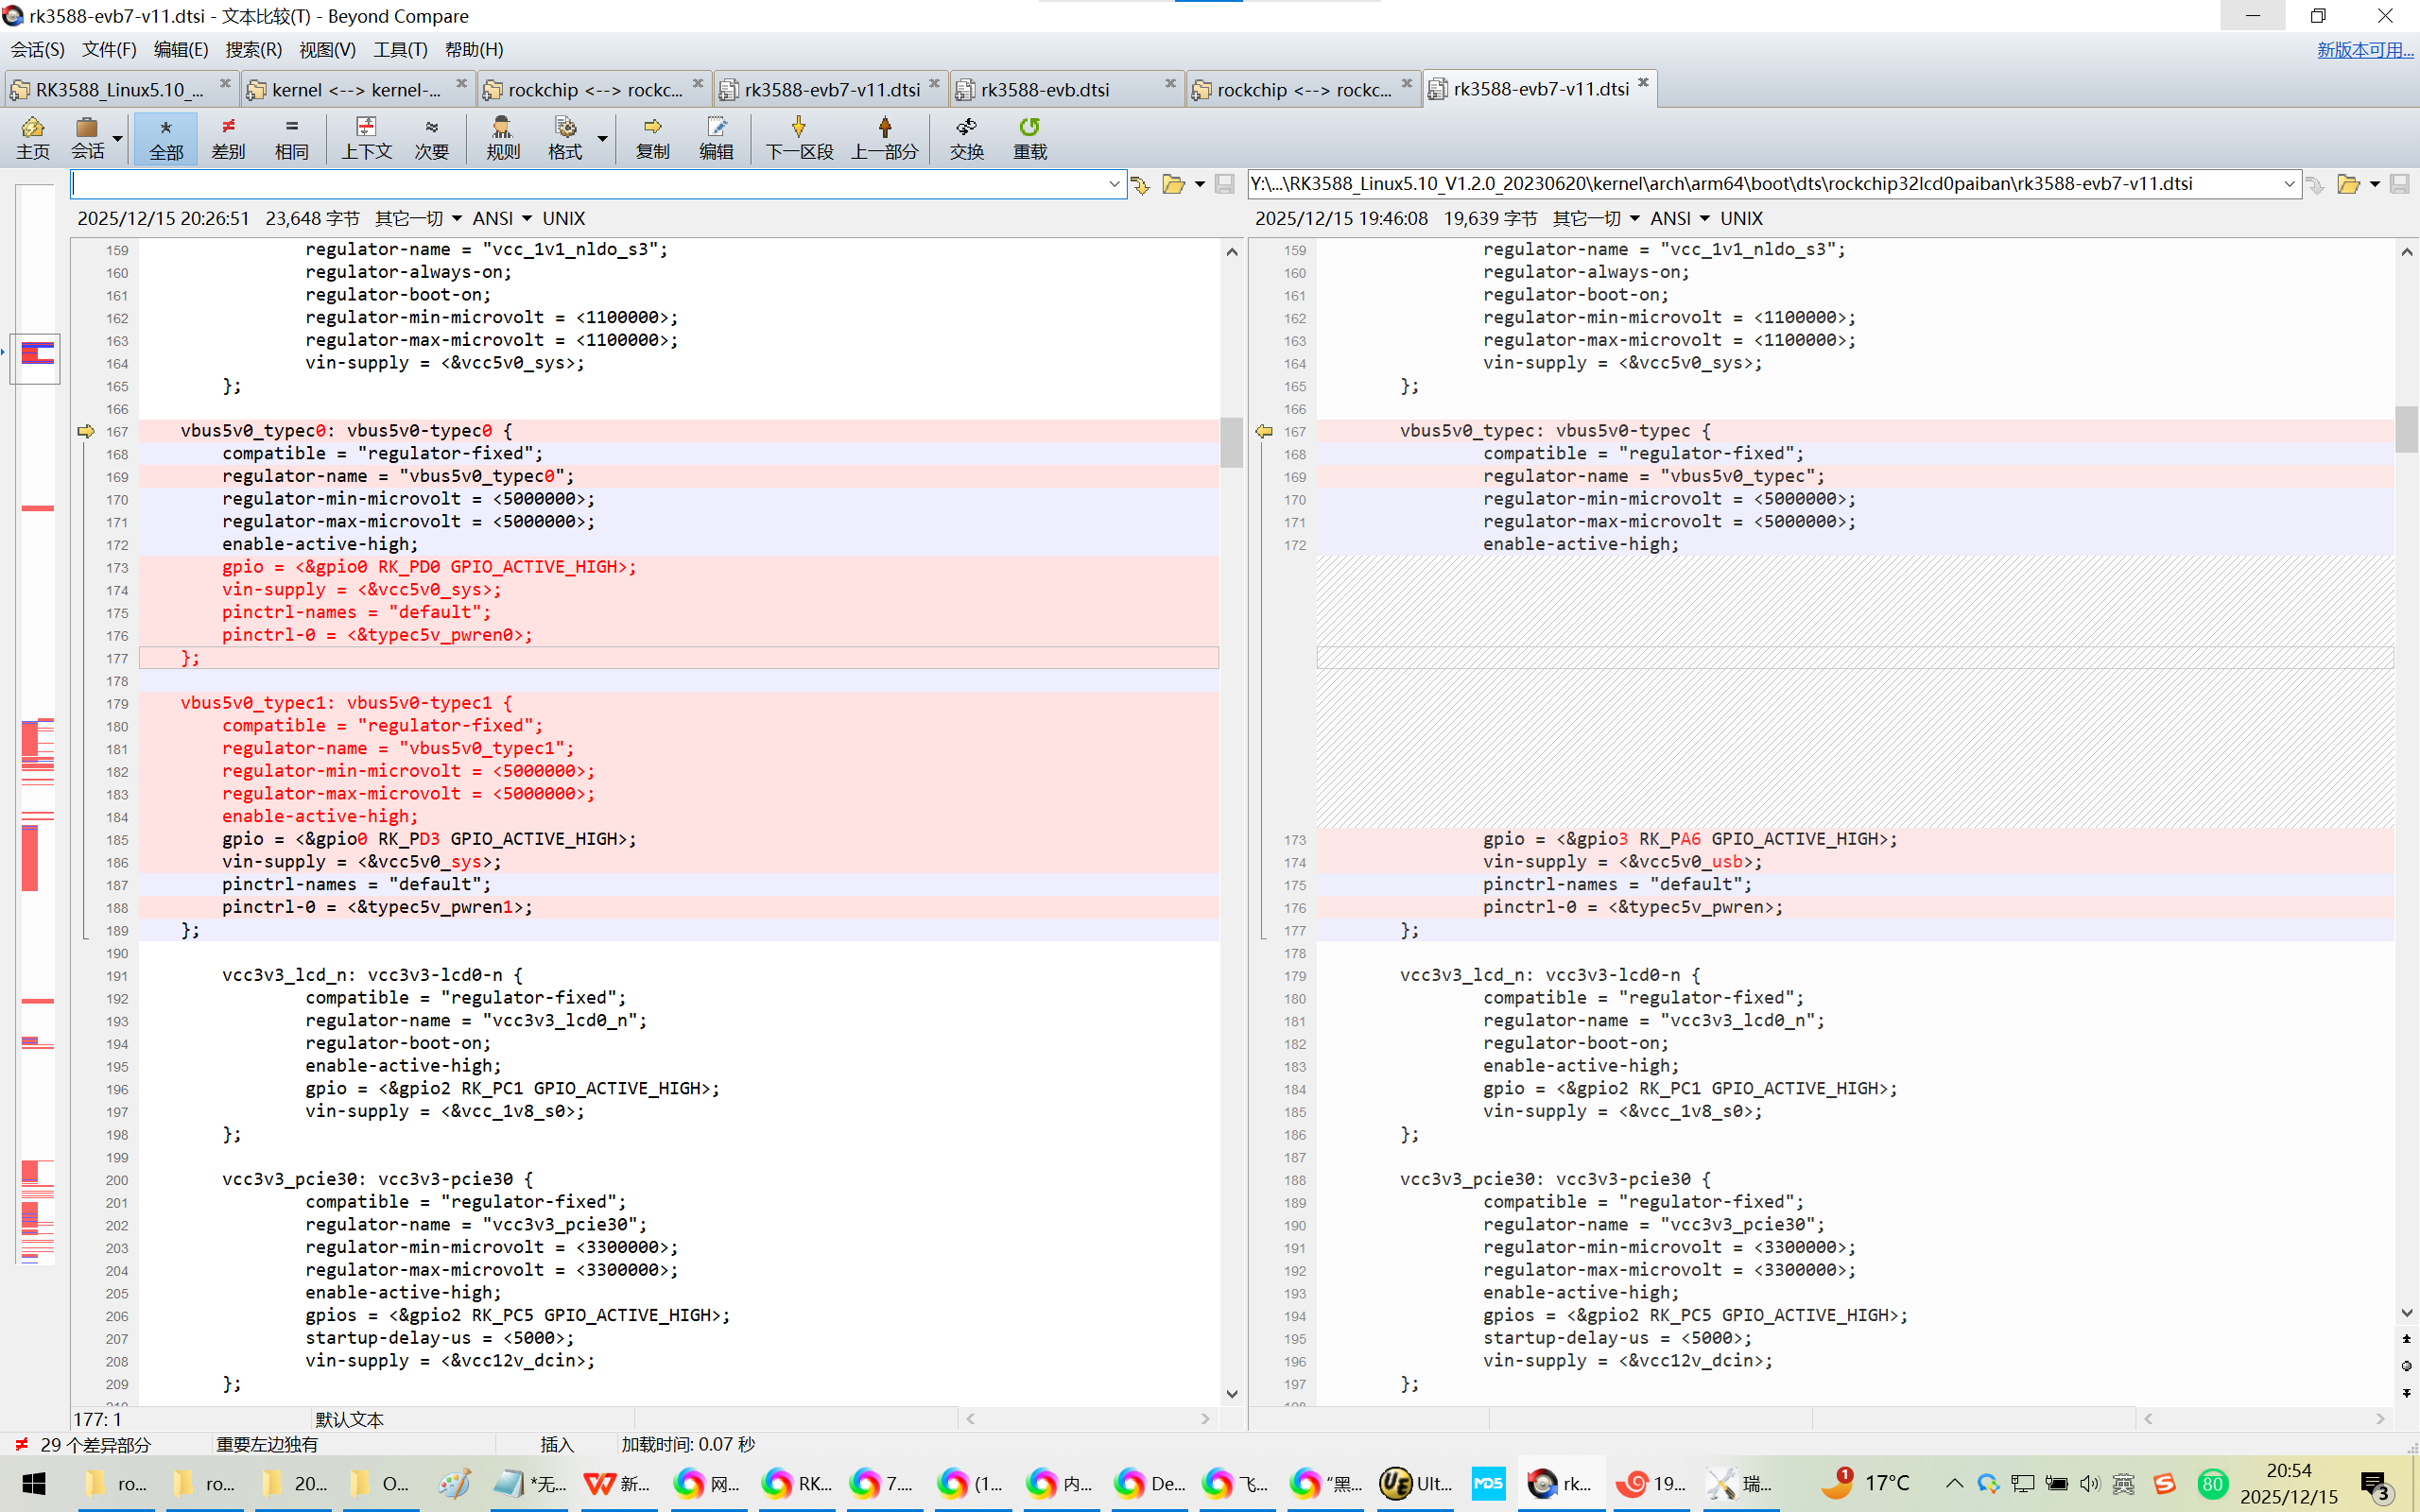The width and height of the screenshot is (2420, 1512).
Task: Click the 上下文 (Context) toolbar button
Action: pos(366,138)
